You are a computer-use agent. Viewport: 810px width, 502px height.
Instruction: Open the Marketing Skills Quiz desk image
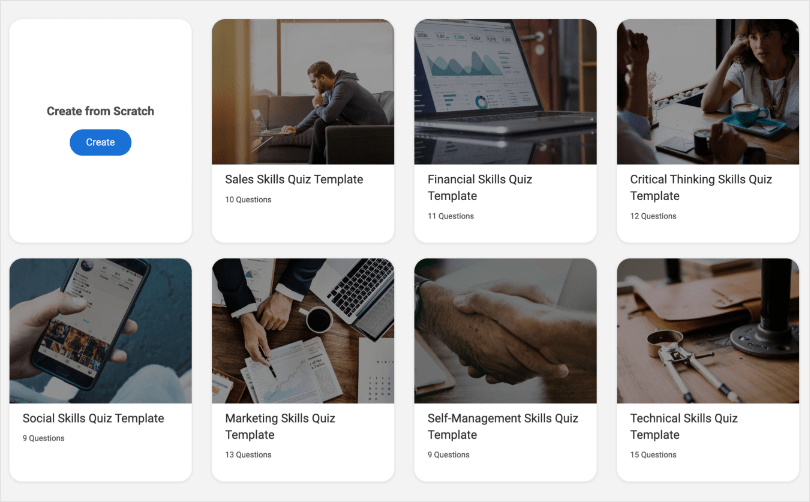click(303, 331)
